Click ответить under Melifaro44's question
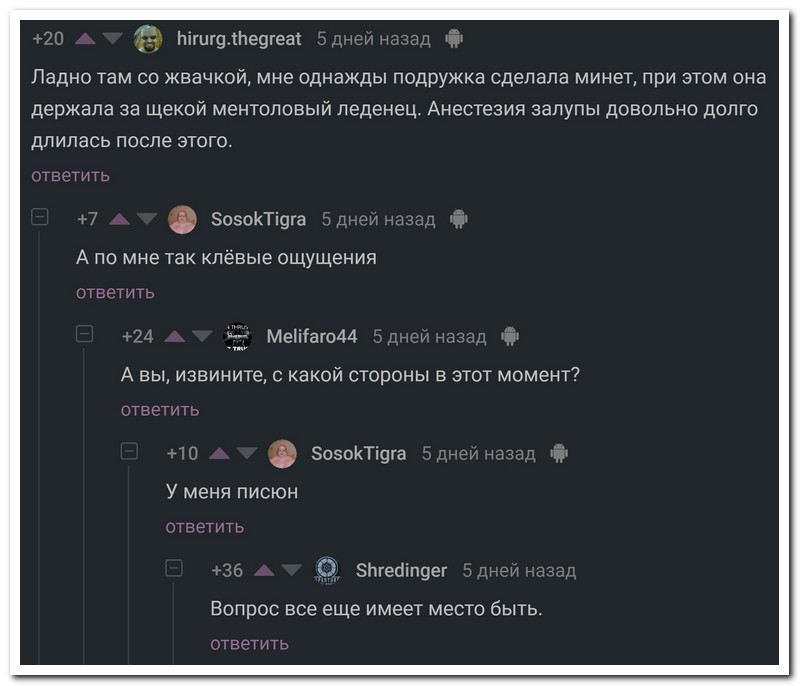 click(160, 409)
